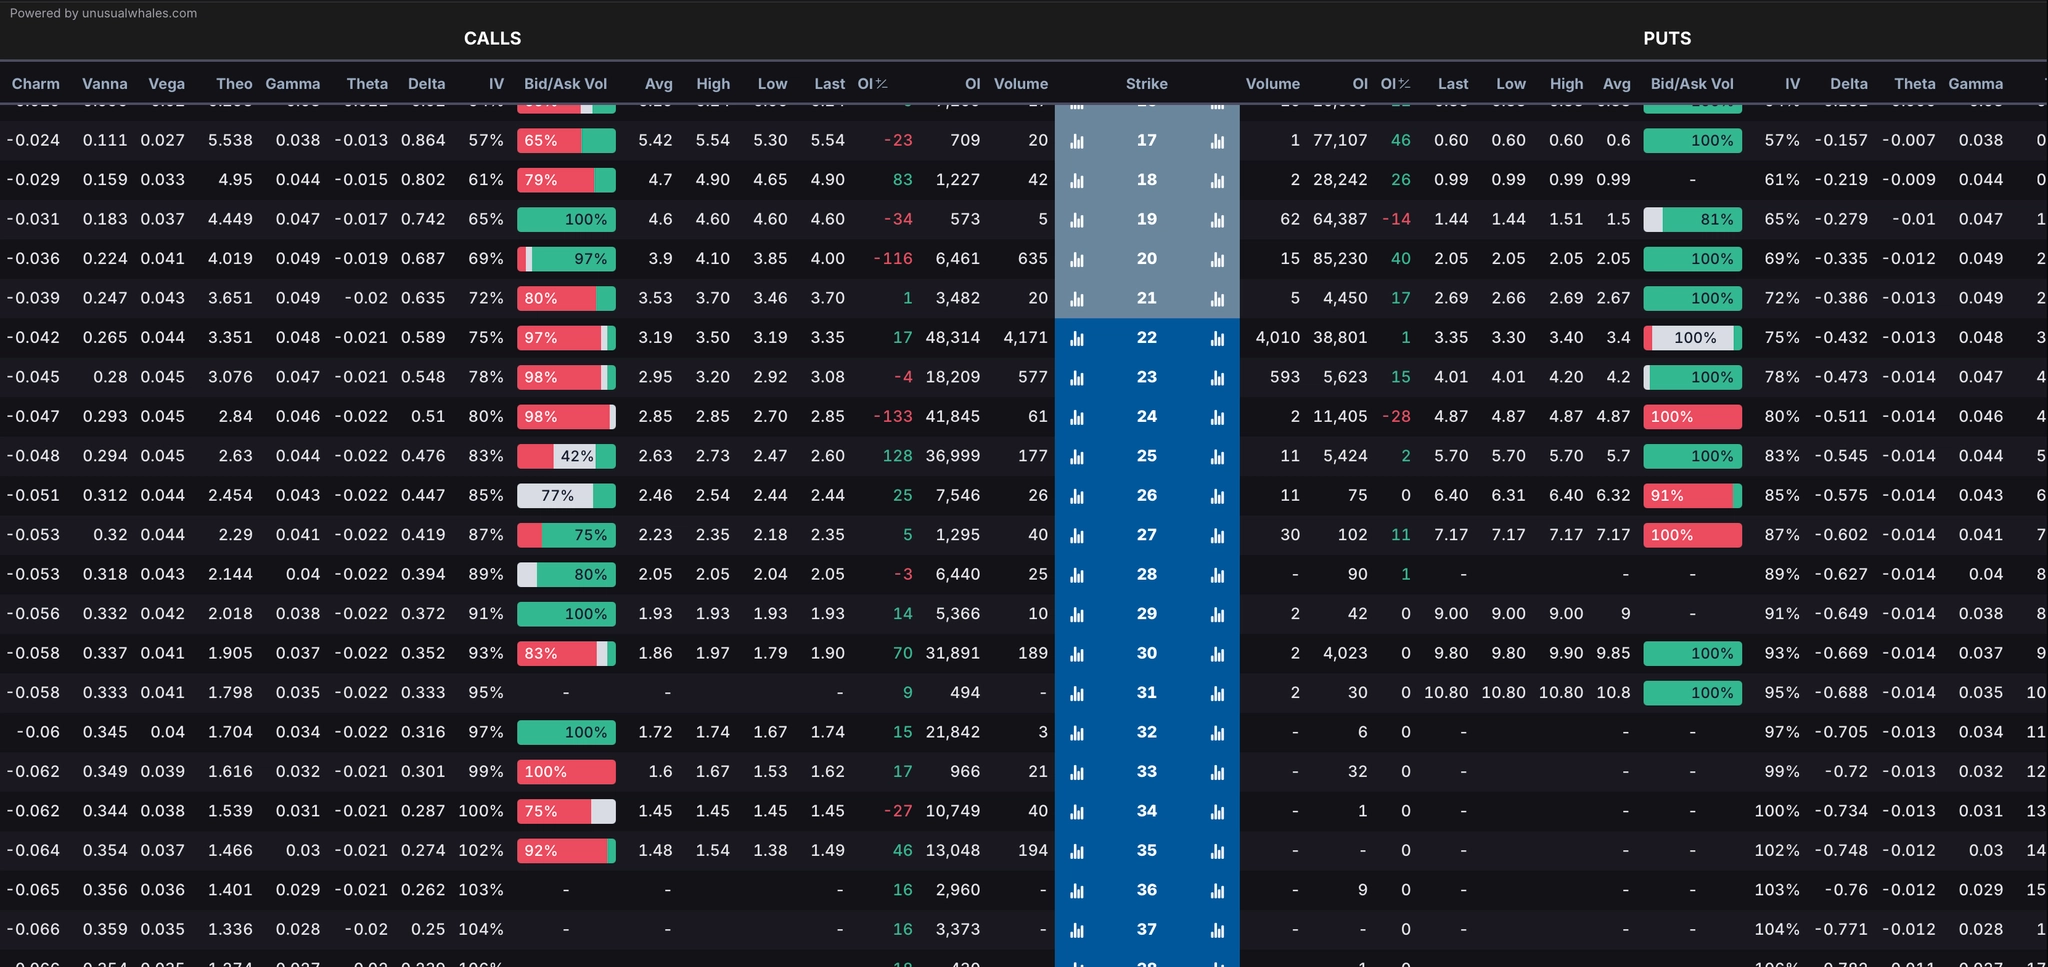Viewport: 2048px width, 967px height.
Task: Click the calls bid/ask bar for strike 20
Action: 566,259
